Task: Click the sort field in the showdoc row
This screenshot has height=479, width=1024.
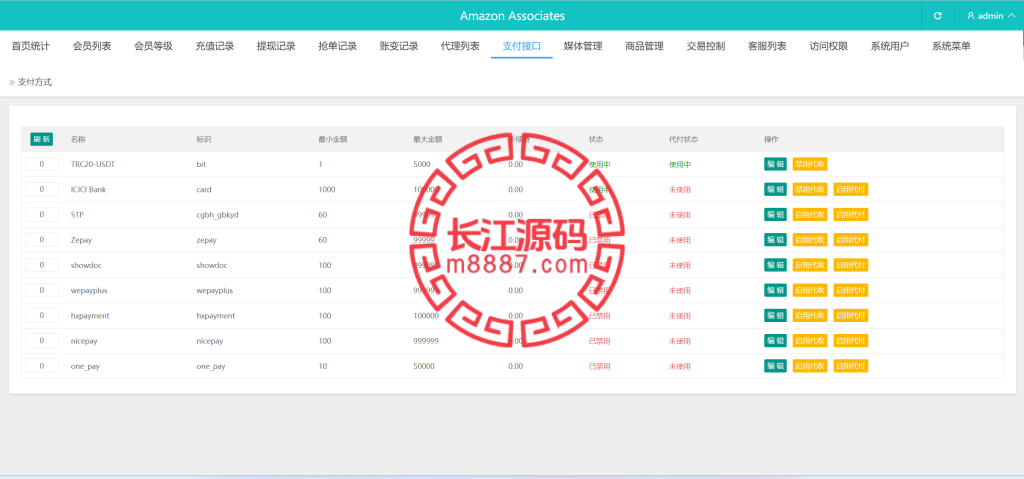Action: 42,265
